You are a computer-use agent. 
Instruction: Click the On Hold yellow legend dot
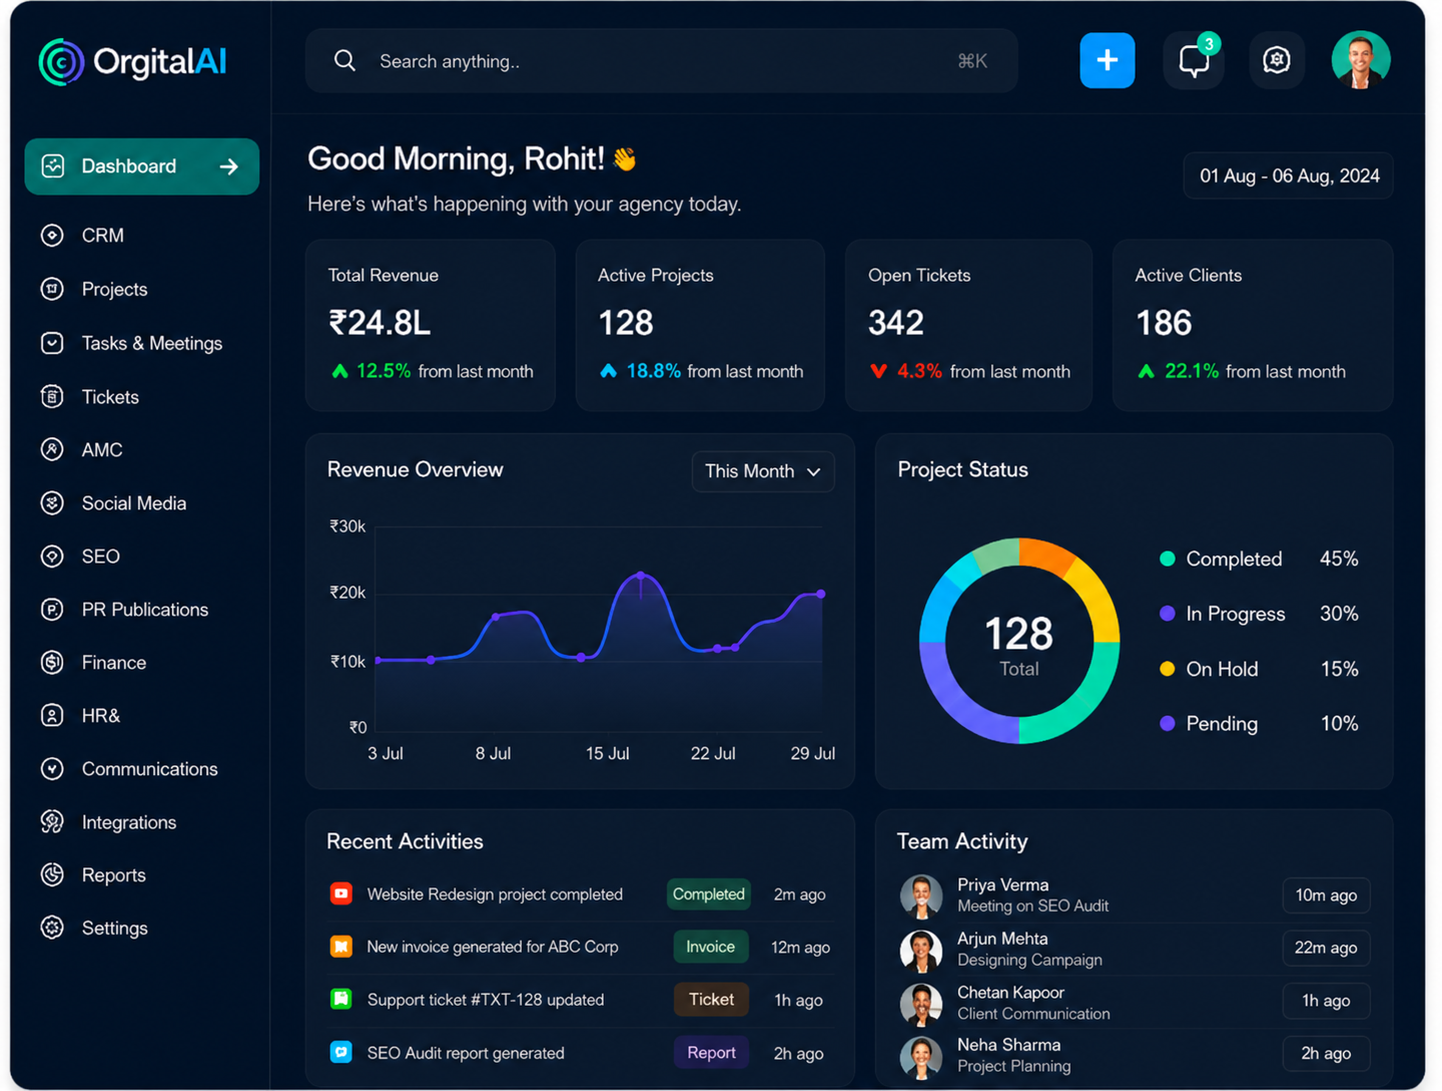tap(1167, 669)
